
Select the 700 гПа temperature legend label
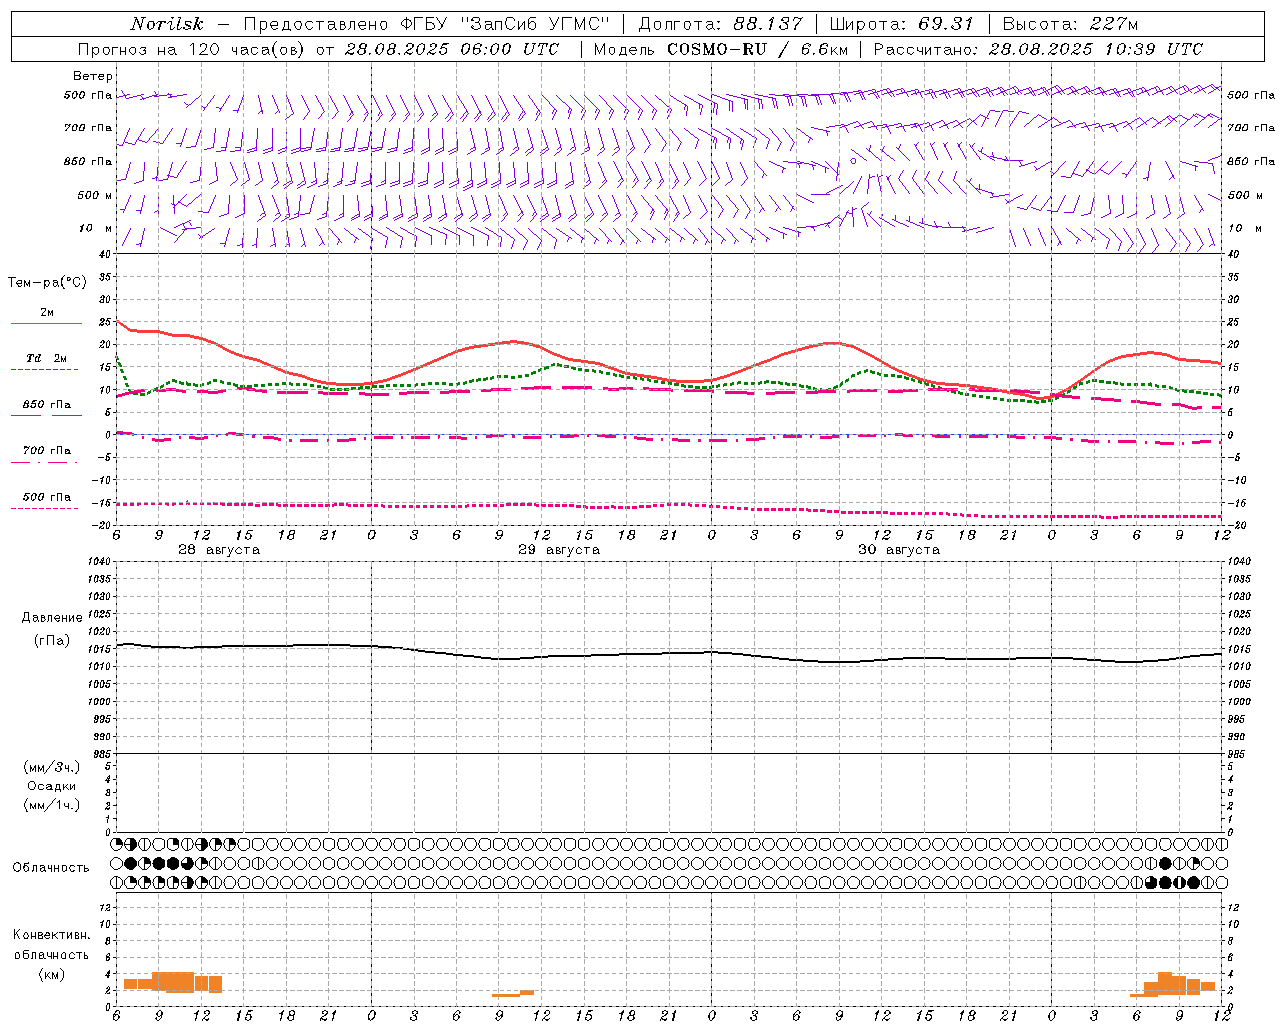47,451
